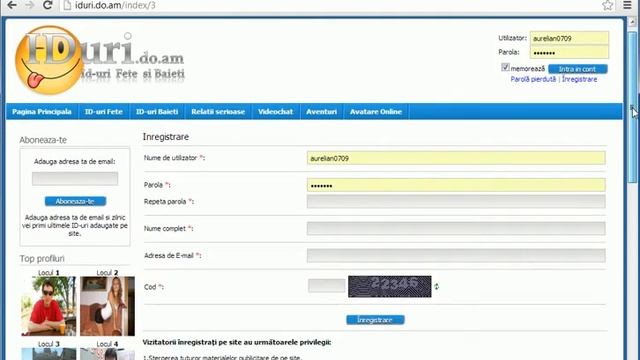The height and width of the screenshot is (360, 640).
Task: Click the Parola login field at top
Action: (569, 52)
